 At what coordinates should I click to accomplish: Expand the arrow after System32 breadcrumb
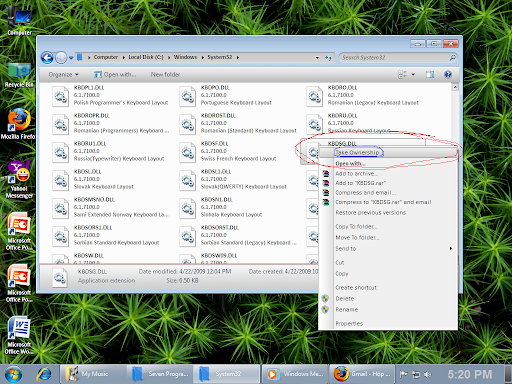[x=238, y=58]
